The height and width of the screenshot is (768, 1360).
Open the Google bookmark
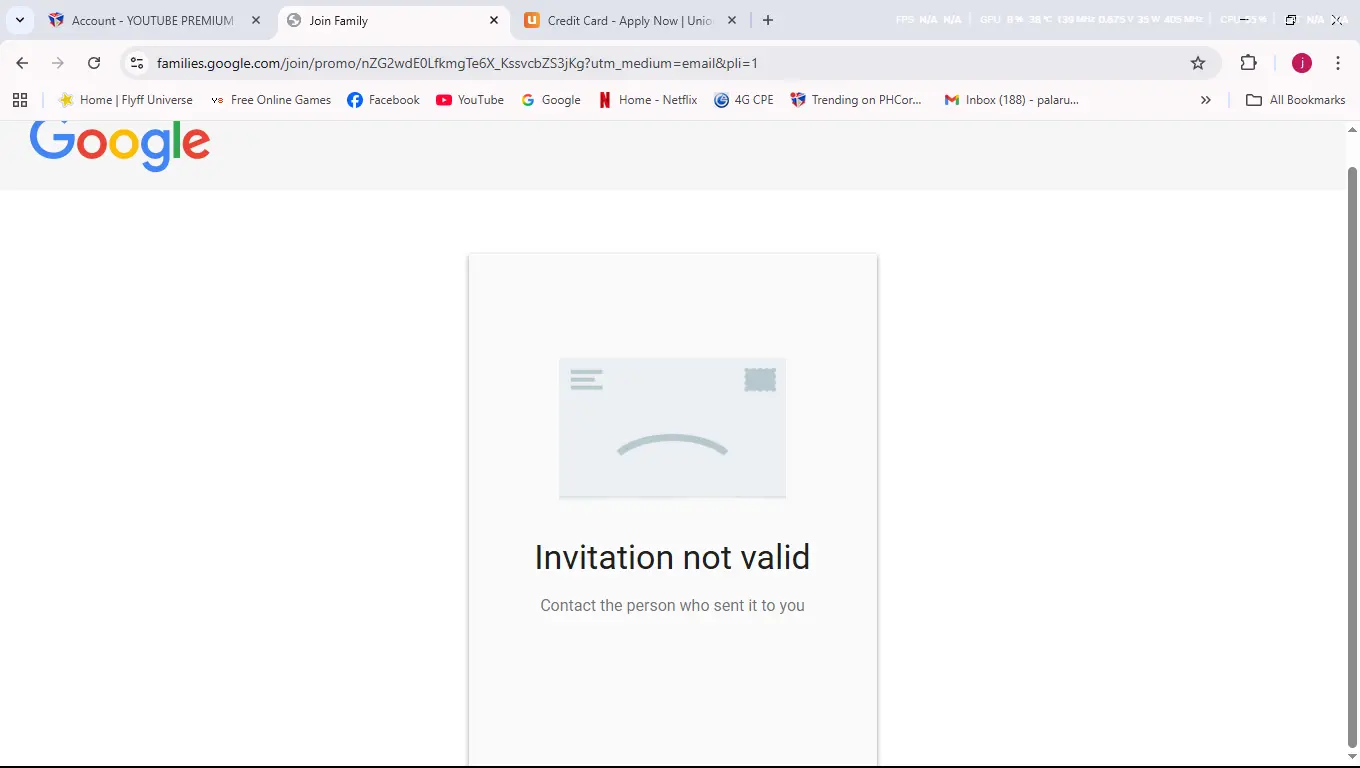pos(551,100)
